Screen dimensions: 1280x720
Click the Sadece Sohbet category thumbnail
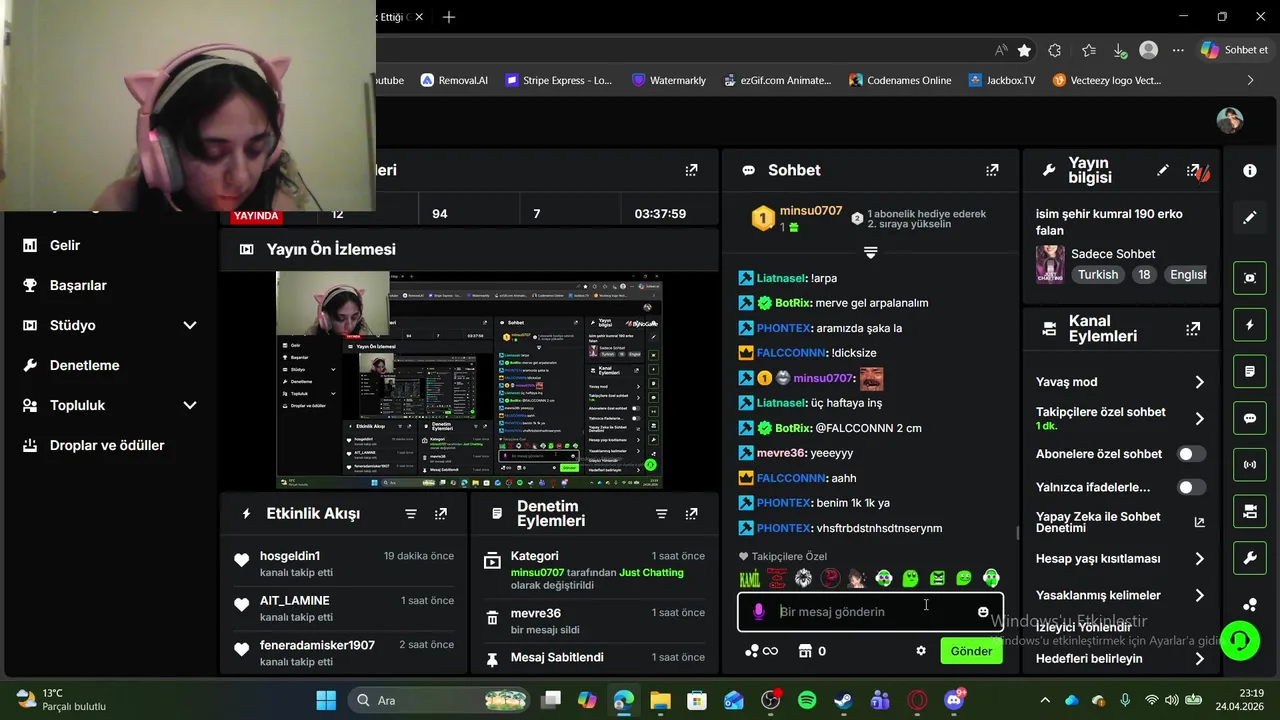[1050, 265]
